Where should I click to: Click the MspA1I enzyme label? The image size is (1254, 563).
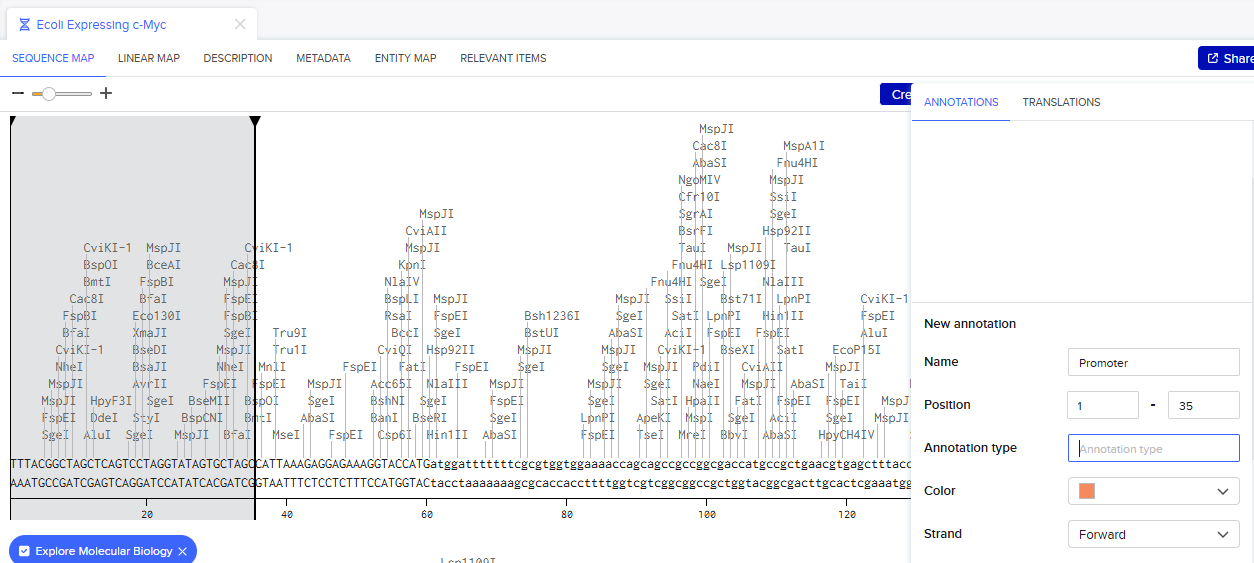(x=804, y=146)
